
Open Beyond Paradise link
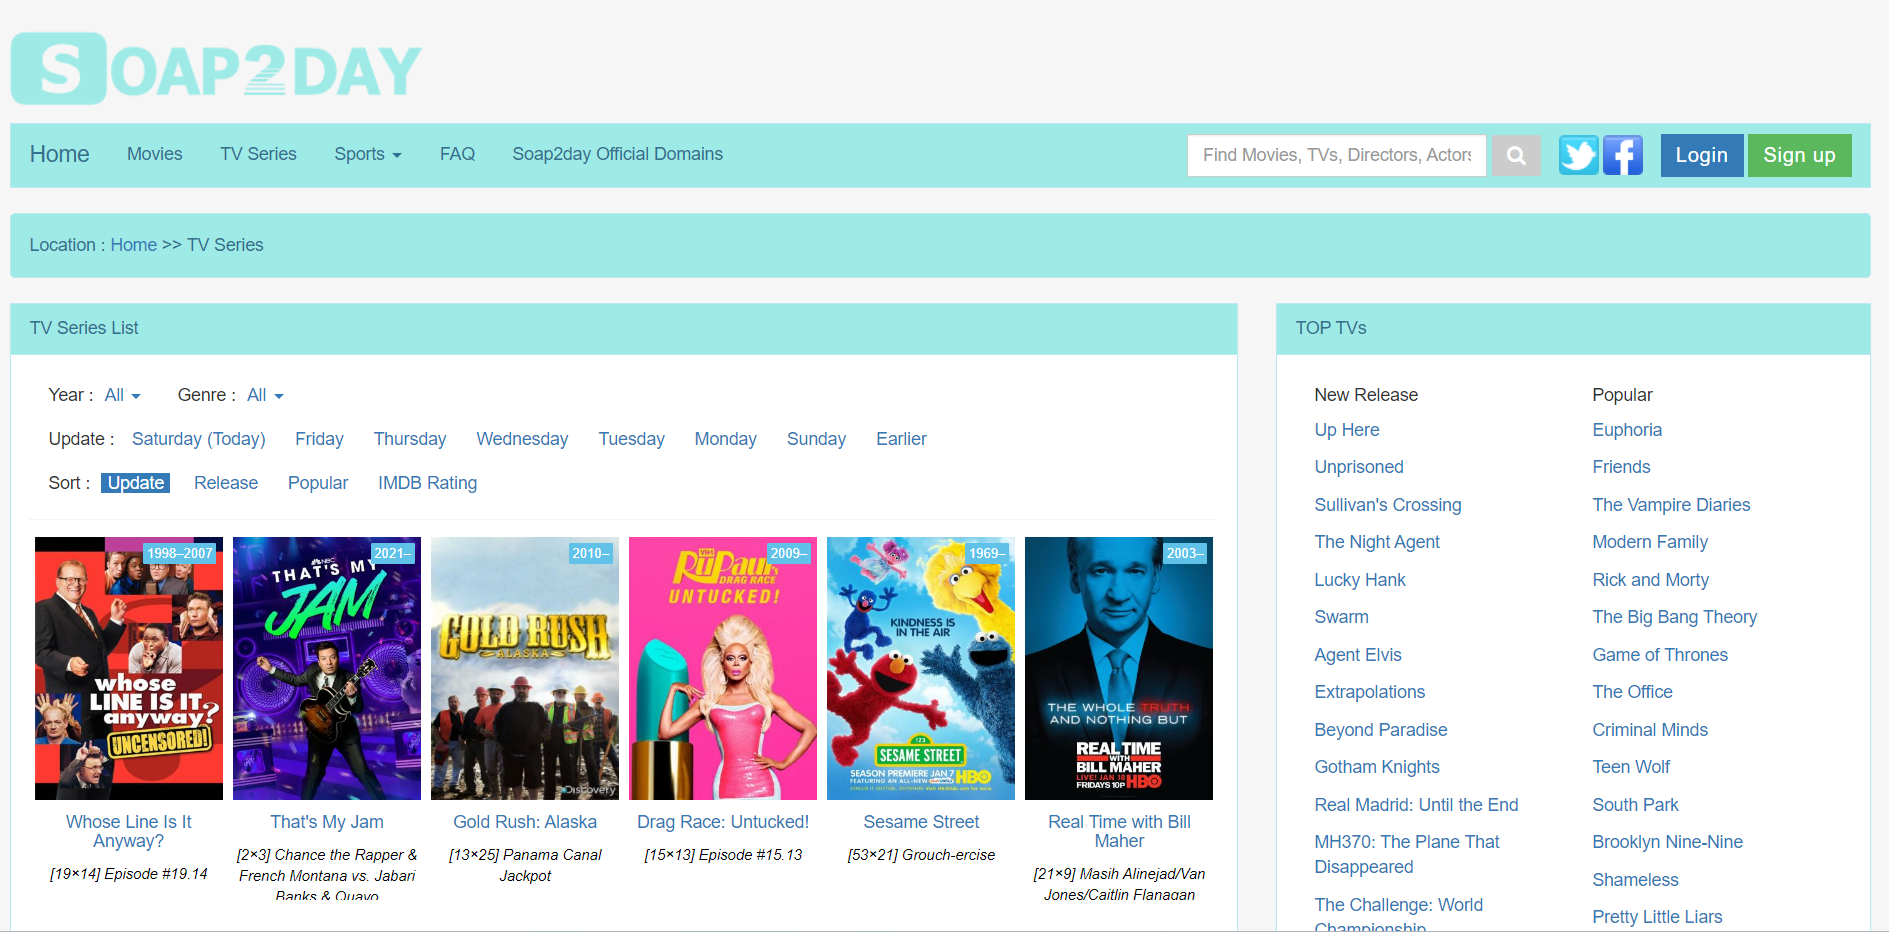coord(1381,730)
